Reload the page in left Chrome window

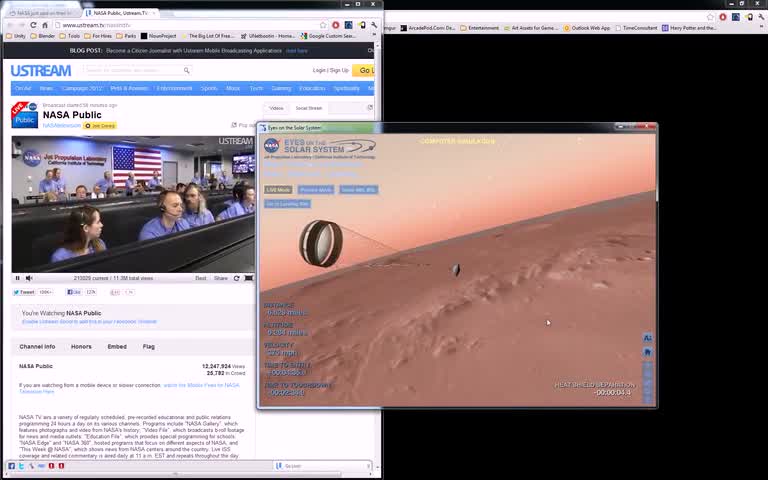[x=33, y=25]
